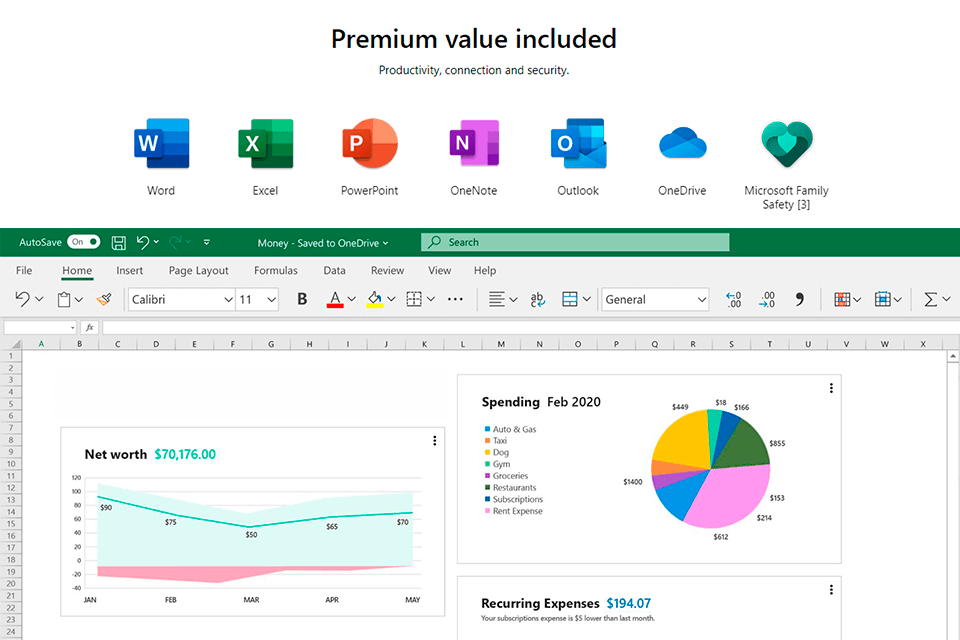Click in the Search box

(575, 242)
